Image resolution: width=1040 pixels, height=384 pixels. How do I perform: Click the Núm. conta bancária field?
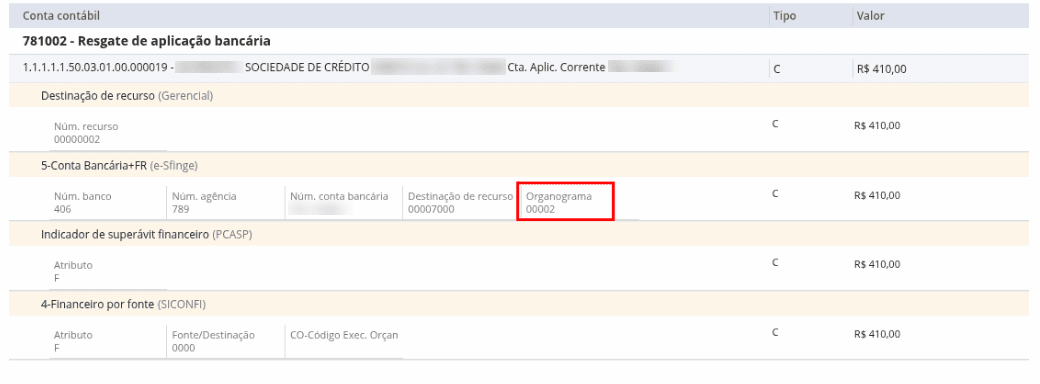344,202
